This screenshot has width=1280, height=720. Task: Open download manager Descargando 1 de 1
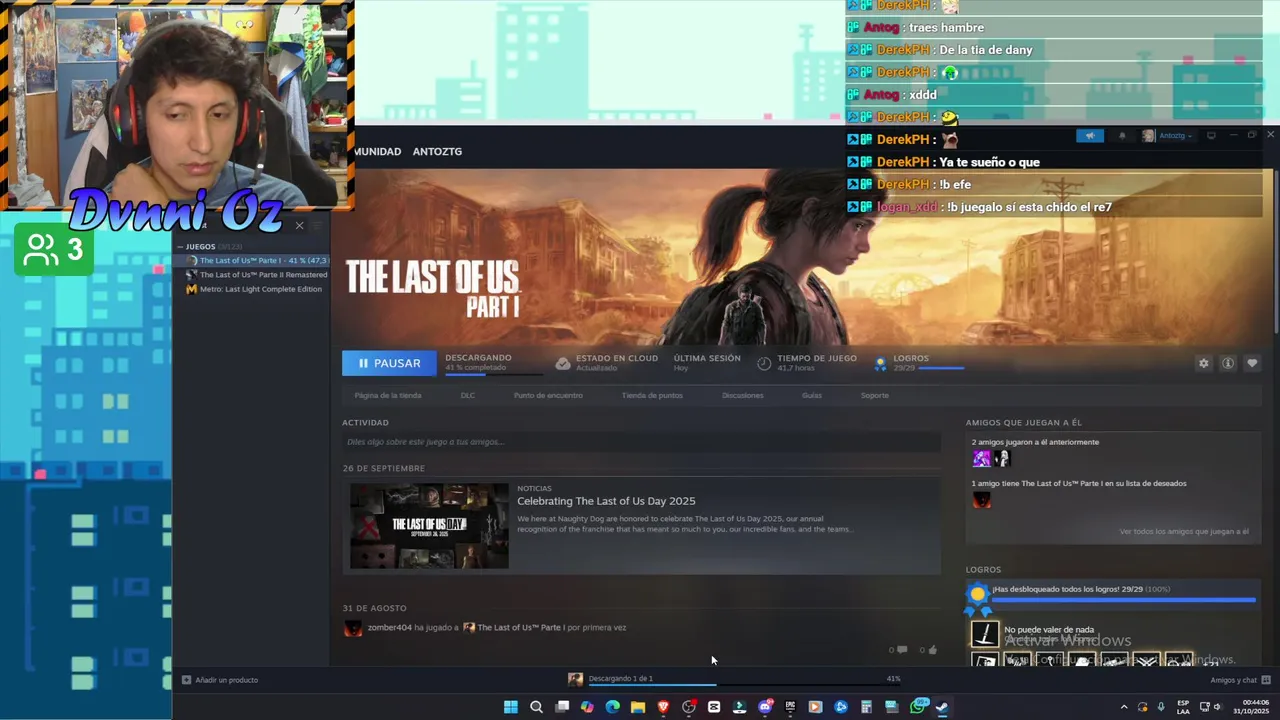(620, 678)
